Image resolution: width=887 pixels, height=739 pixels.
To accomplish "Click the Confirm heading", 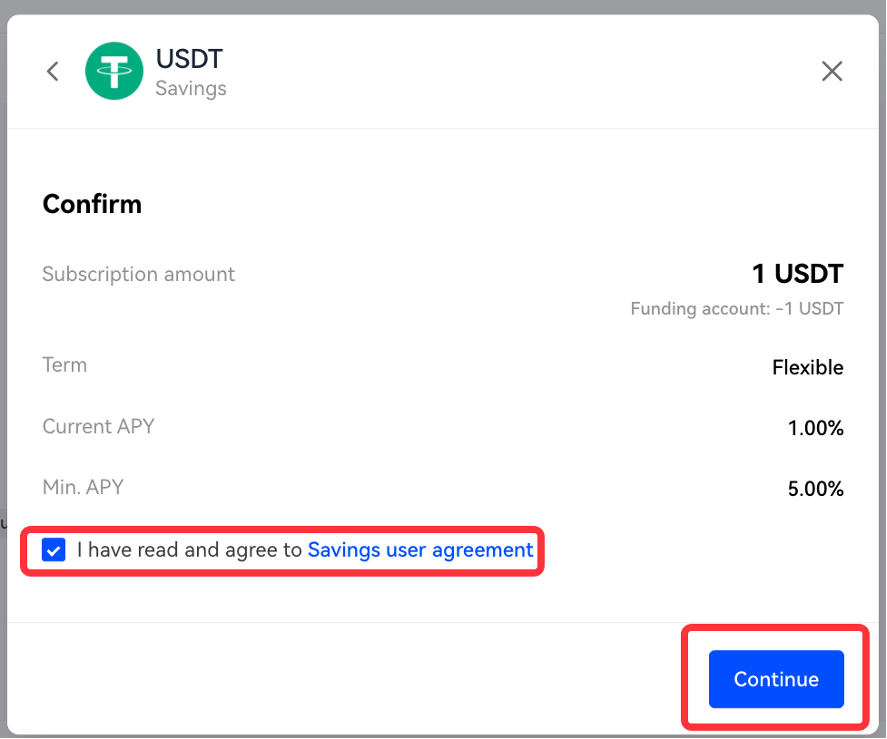I will (x=92, y=204).
